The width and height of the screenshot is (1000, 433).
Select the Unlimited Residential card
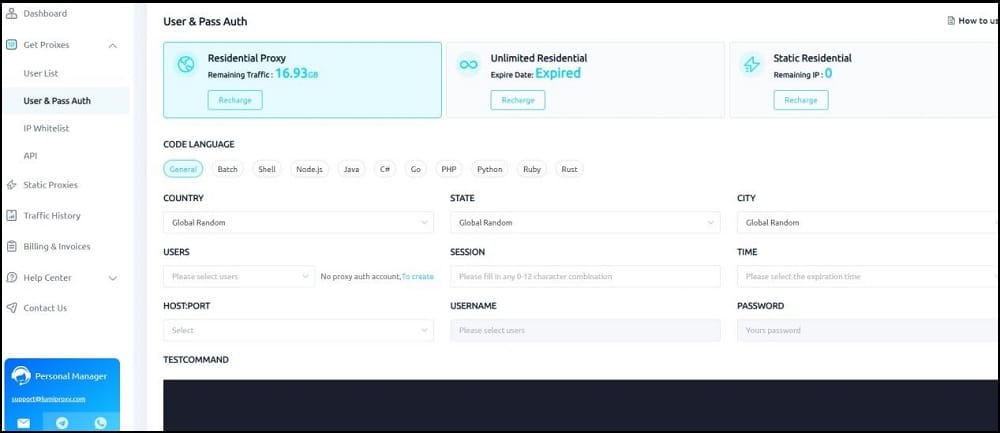(x=585, y=80)
